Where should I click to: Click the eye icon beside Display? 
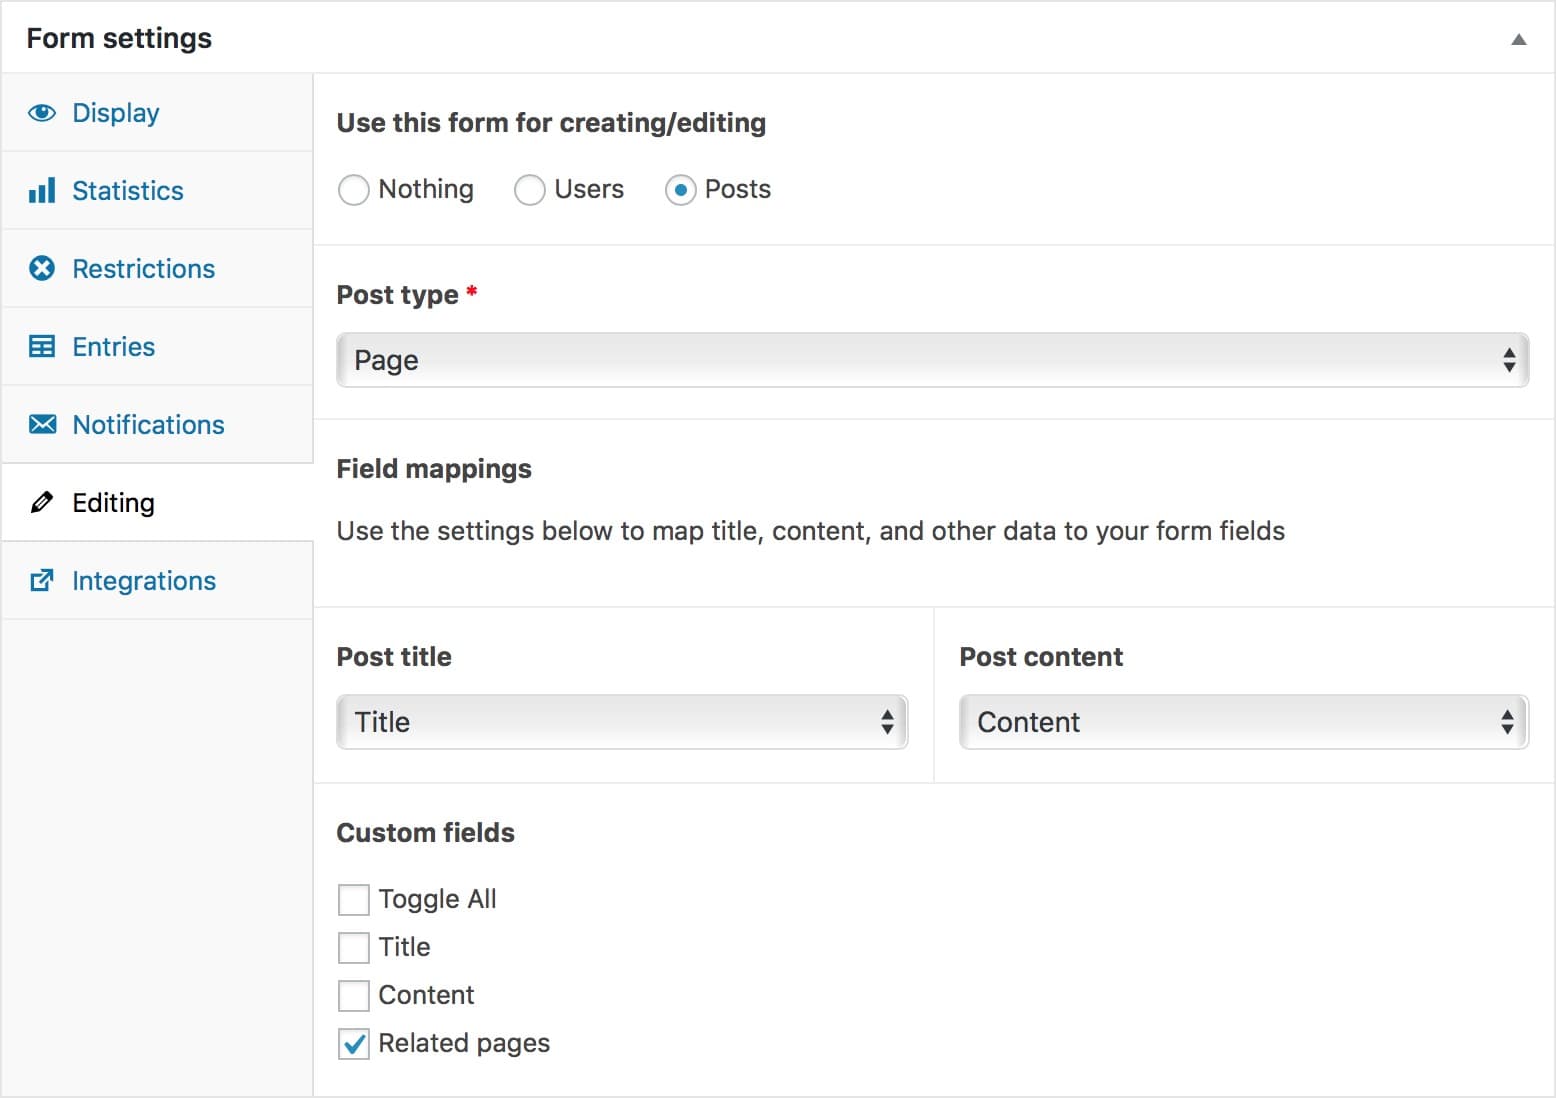pyautogui.click(x=41, y=113)
